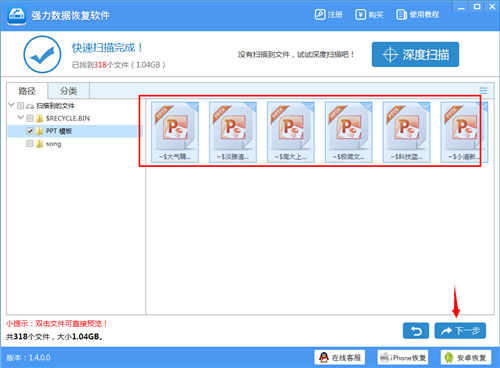Click the app logo in the title bar
The width and height of the screenshot is (500, 368).
coord(17,15)
